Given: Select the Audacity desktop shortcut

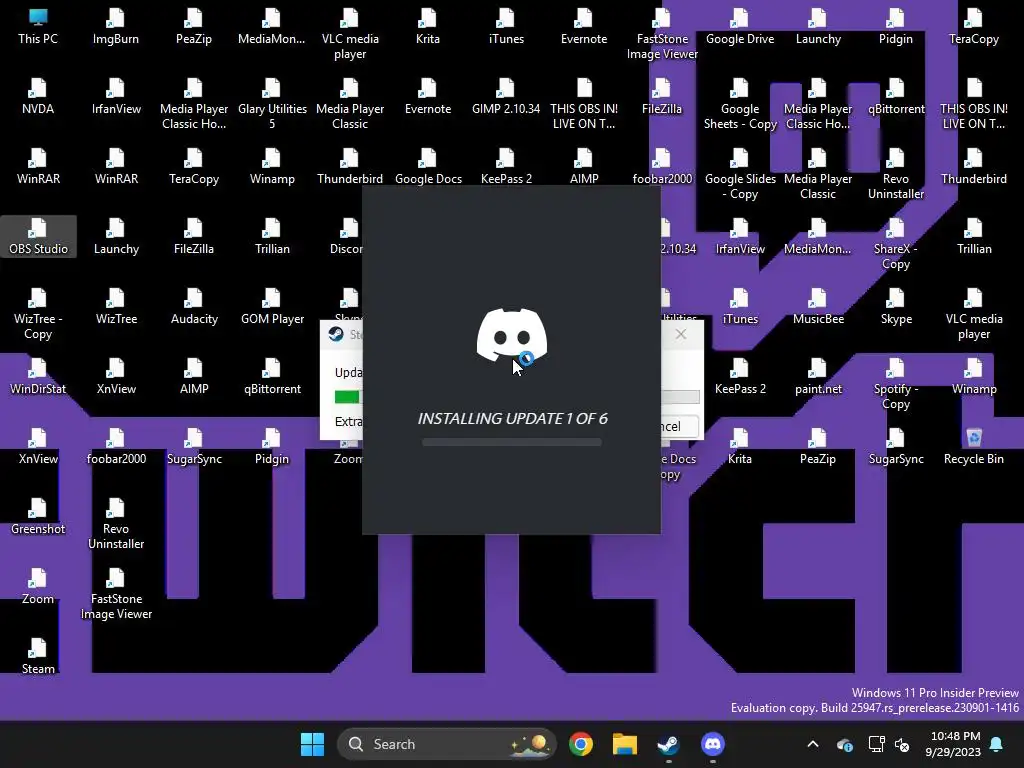Looking at the screenshot, I should point(194,306).
